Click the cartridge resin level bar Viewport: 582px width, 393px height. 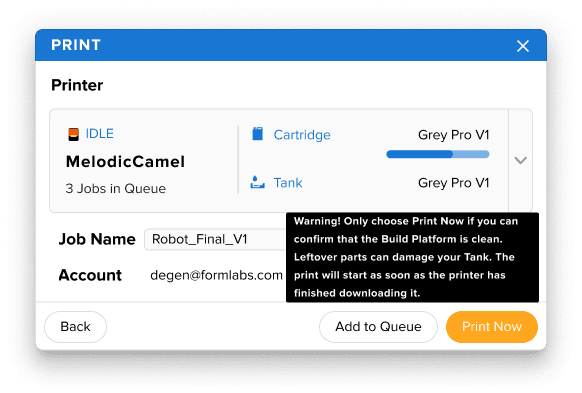(438, 154)
